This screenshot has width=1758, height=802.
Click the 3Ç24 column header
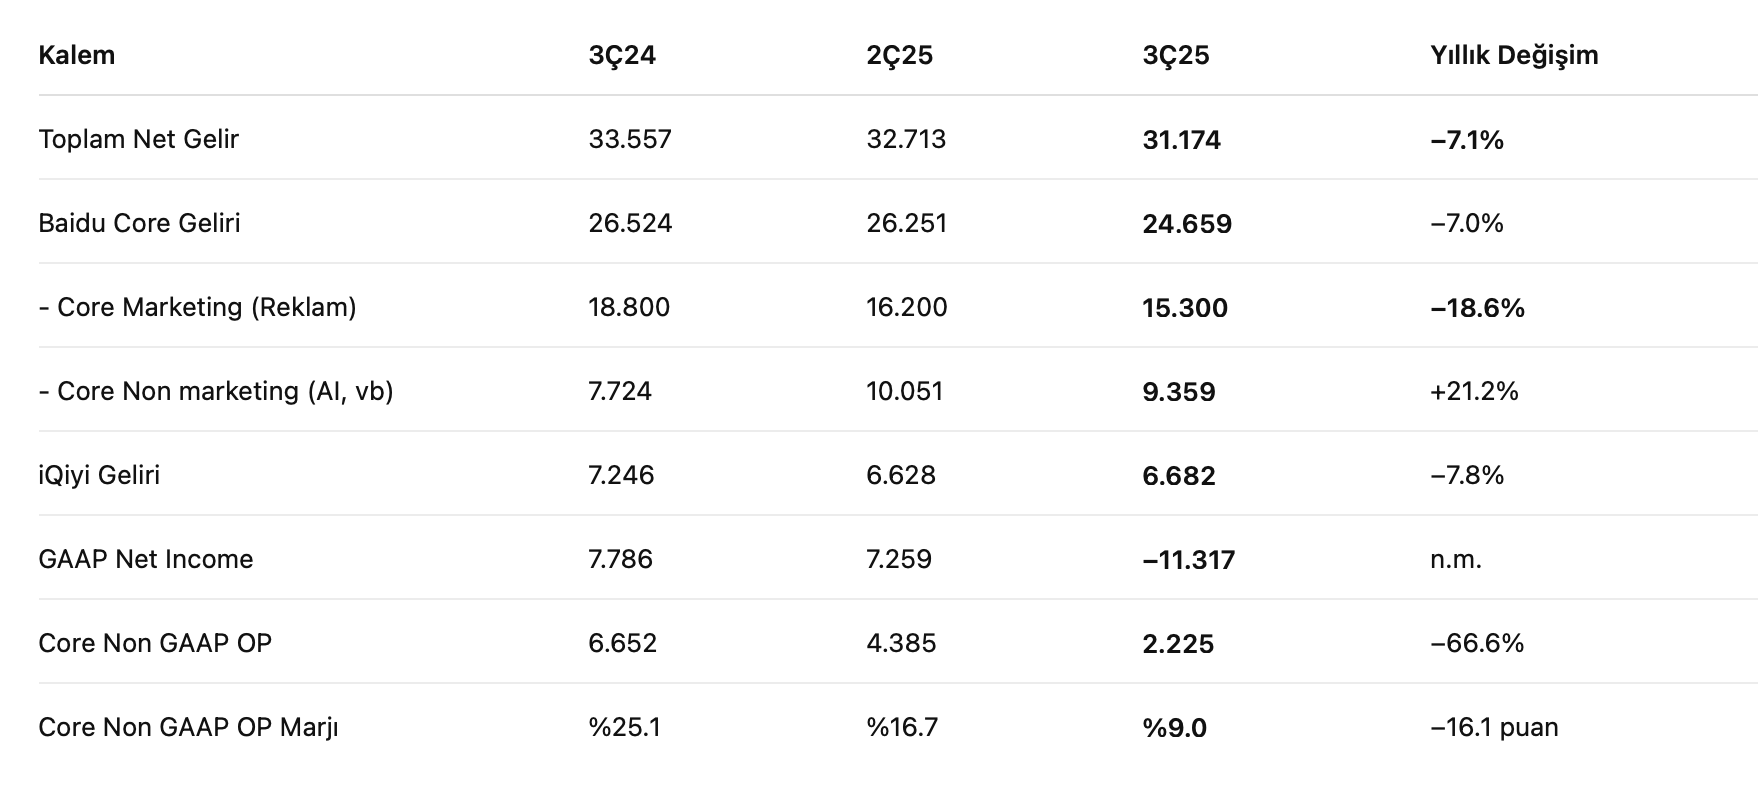[x=622, y=55]
